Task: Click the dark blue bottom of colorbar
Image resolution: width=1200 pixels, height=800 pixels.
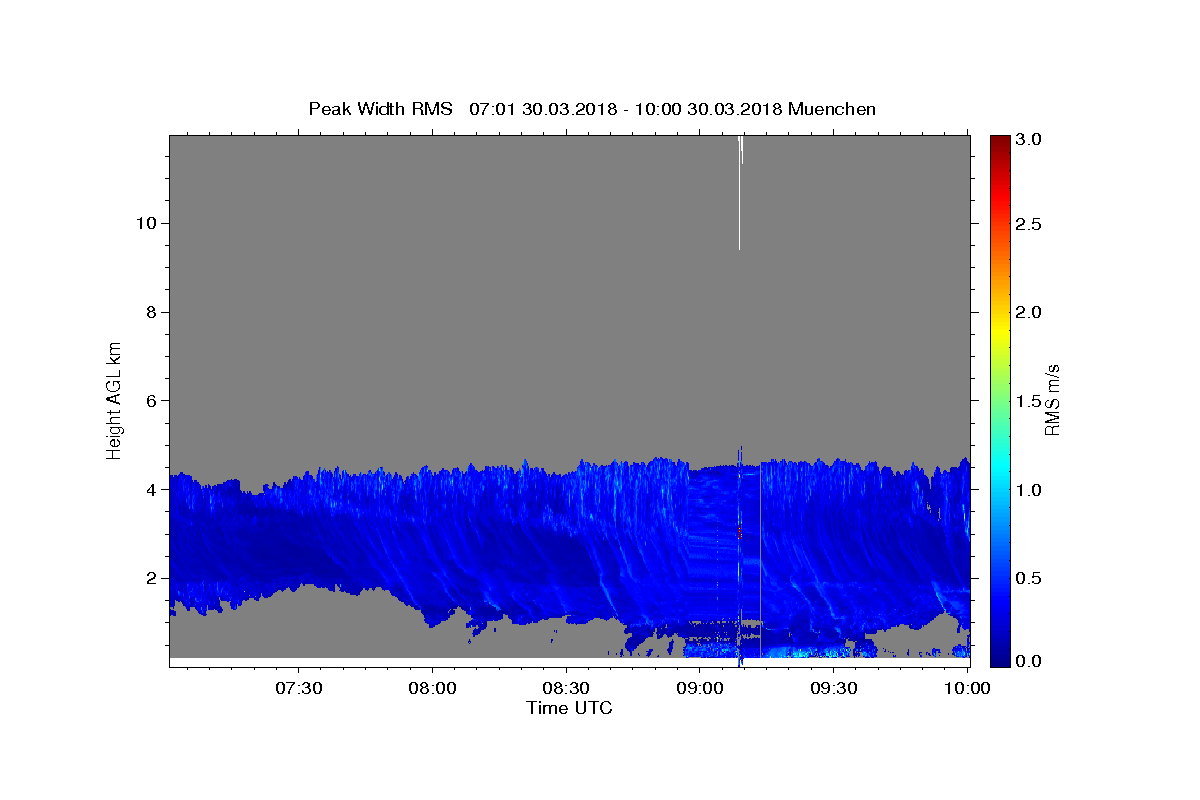Action: (1000, 658)
